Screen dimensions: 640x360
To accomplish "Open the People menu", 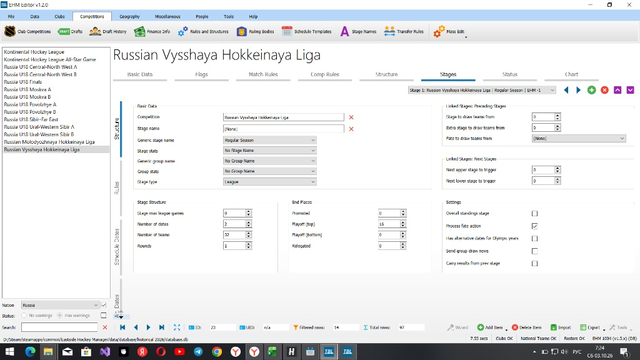I will pyautogui.click(x=202, y=16).
